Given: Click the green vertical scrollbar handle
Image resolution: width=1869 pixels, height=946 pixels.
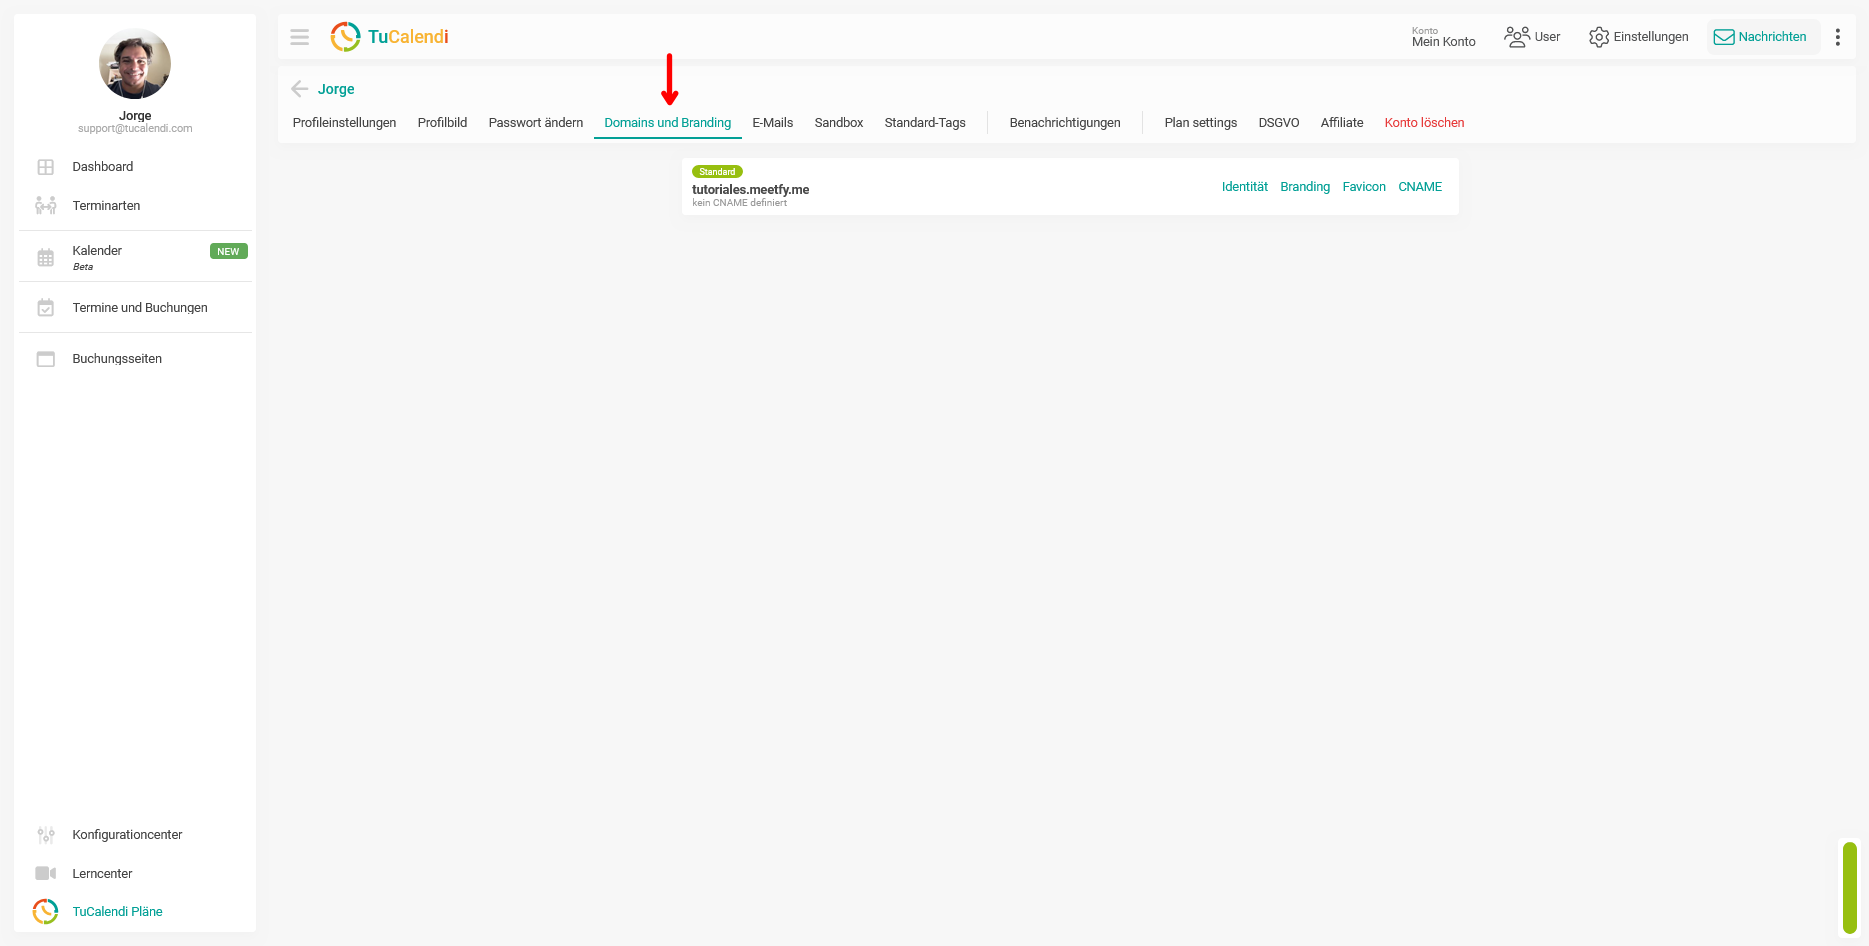Looking at the screenshot, I should [1850, 888].
